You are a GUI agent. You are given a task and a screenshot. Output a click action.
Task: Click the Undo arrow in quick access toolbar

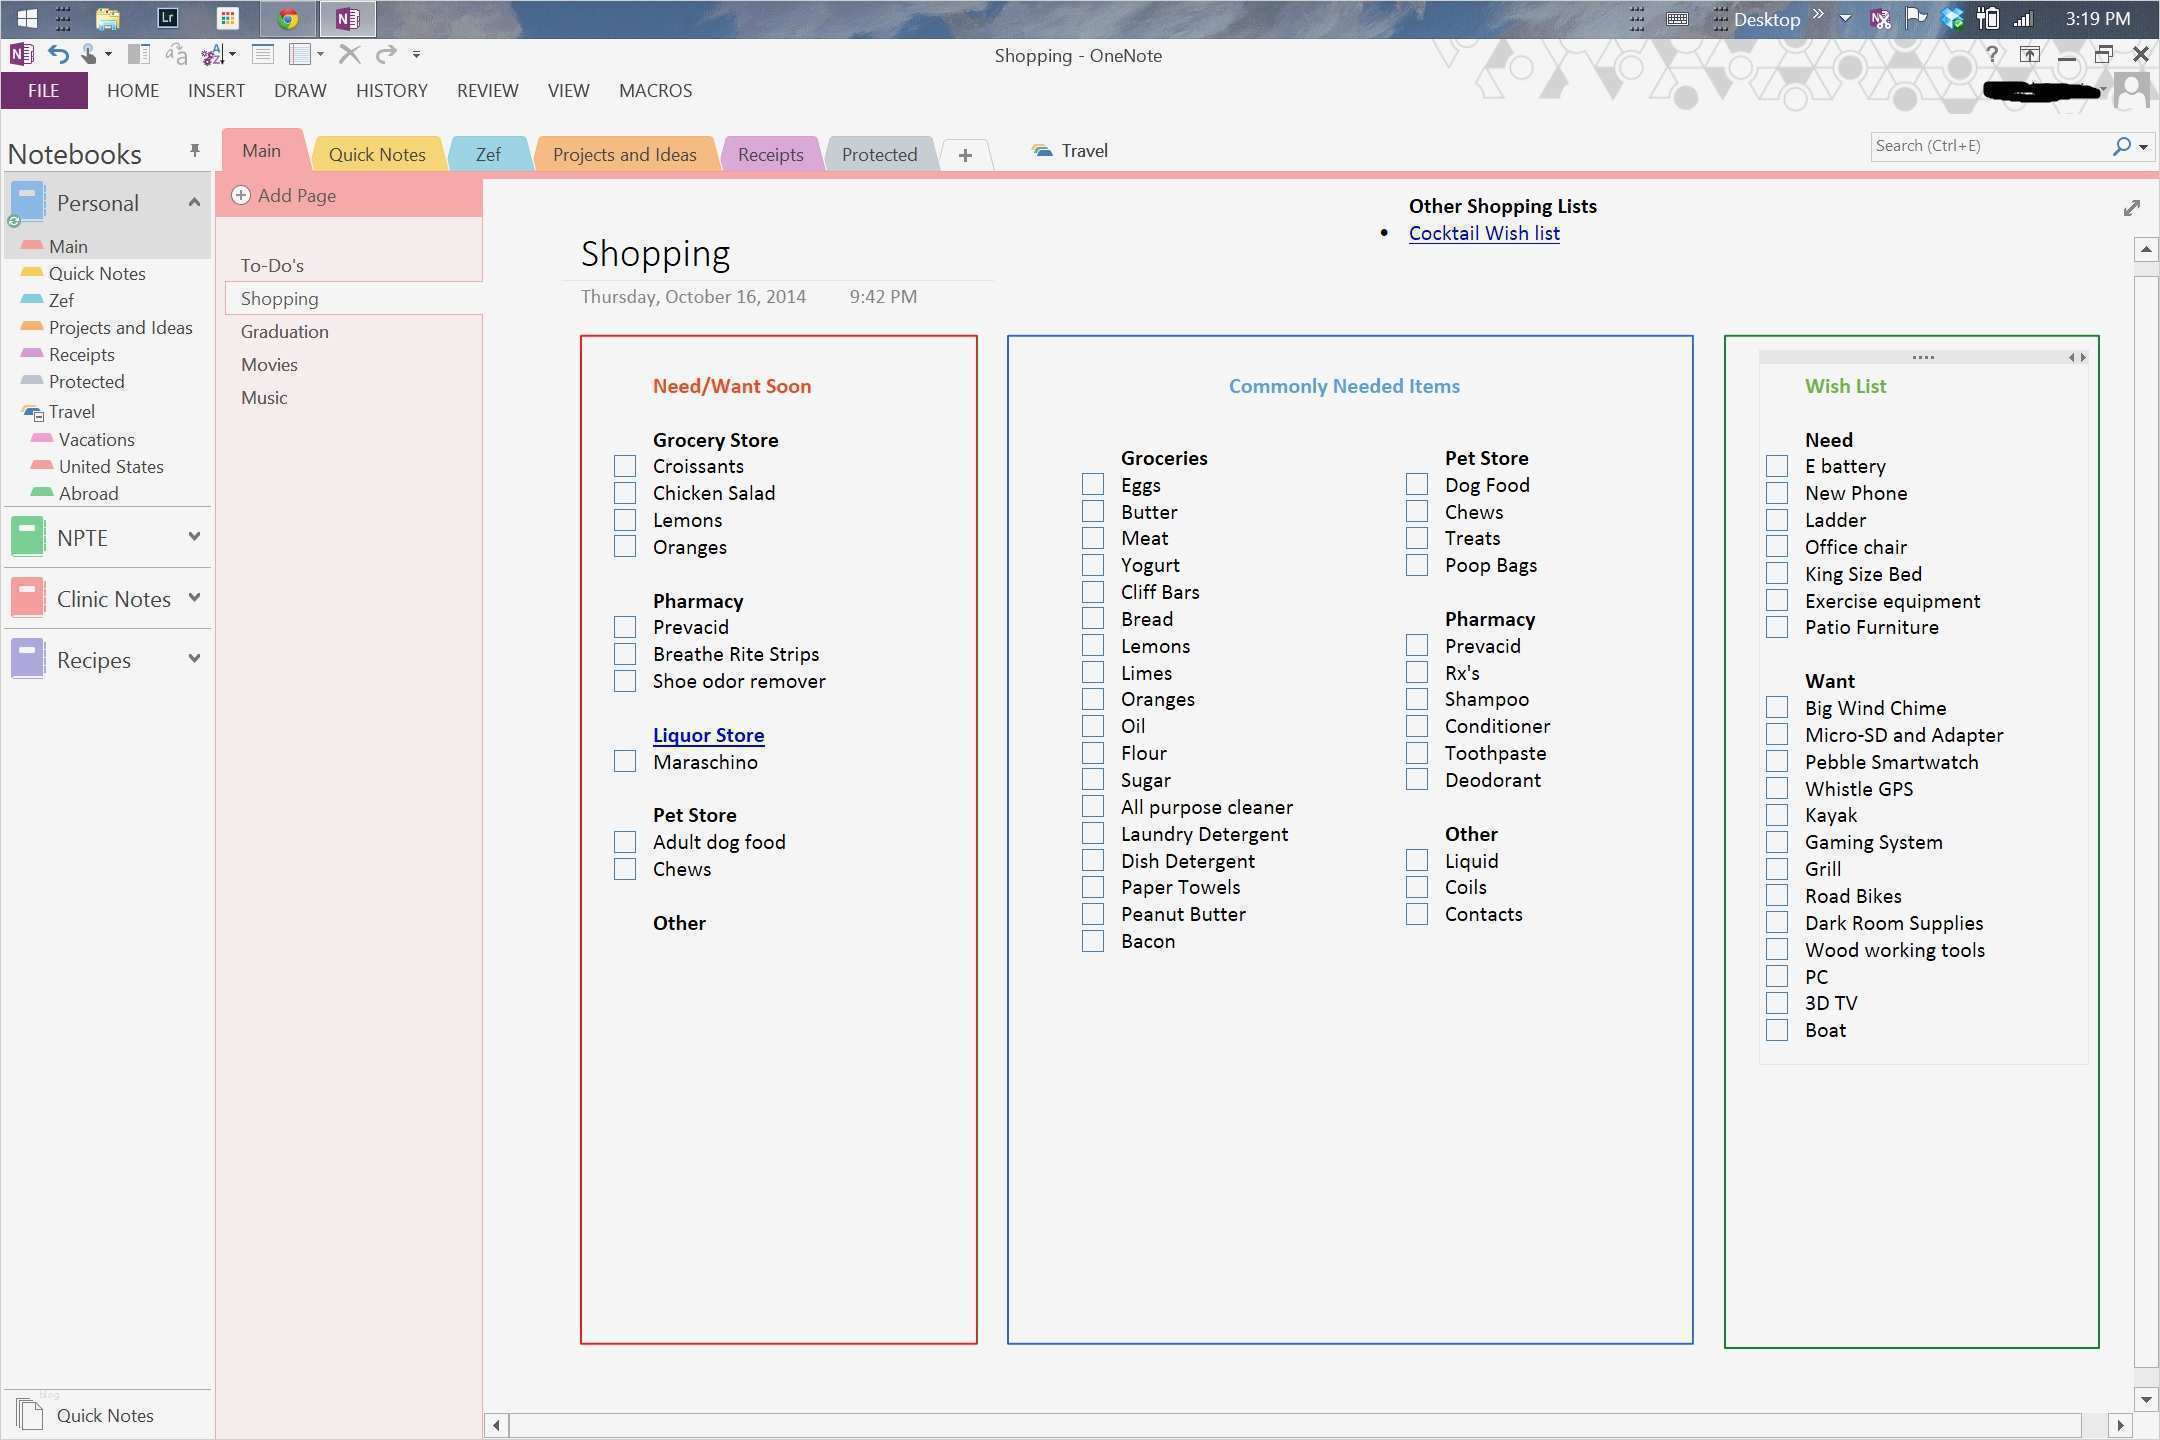pyautogui.click(x=59, y=54)
